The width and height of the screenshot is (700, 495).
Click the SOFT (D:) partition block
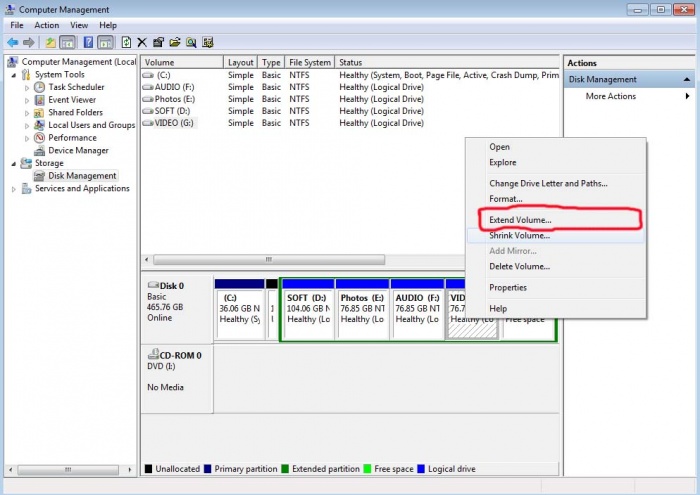point(307,309)
